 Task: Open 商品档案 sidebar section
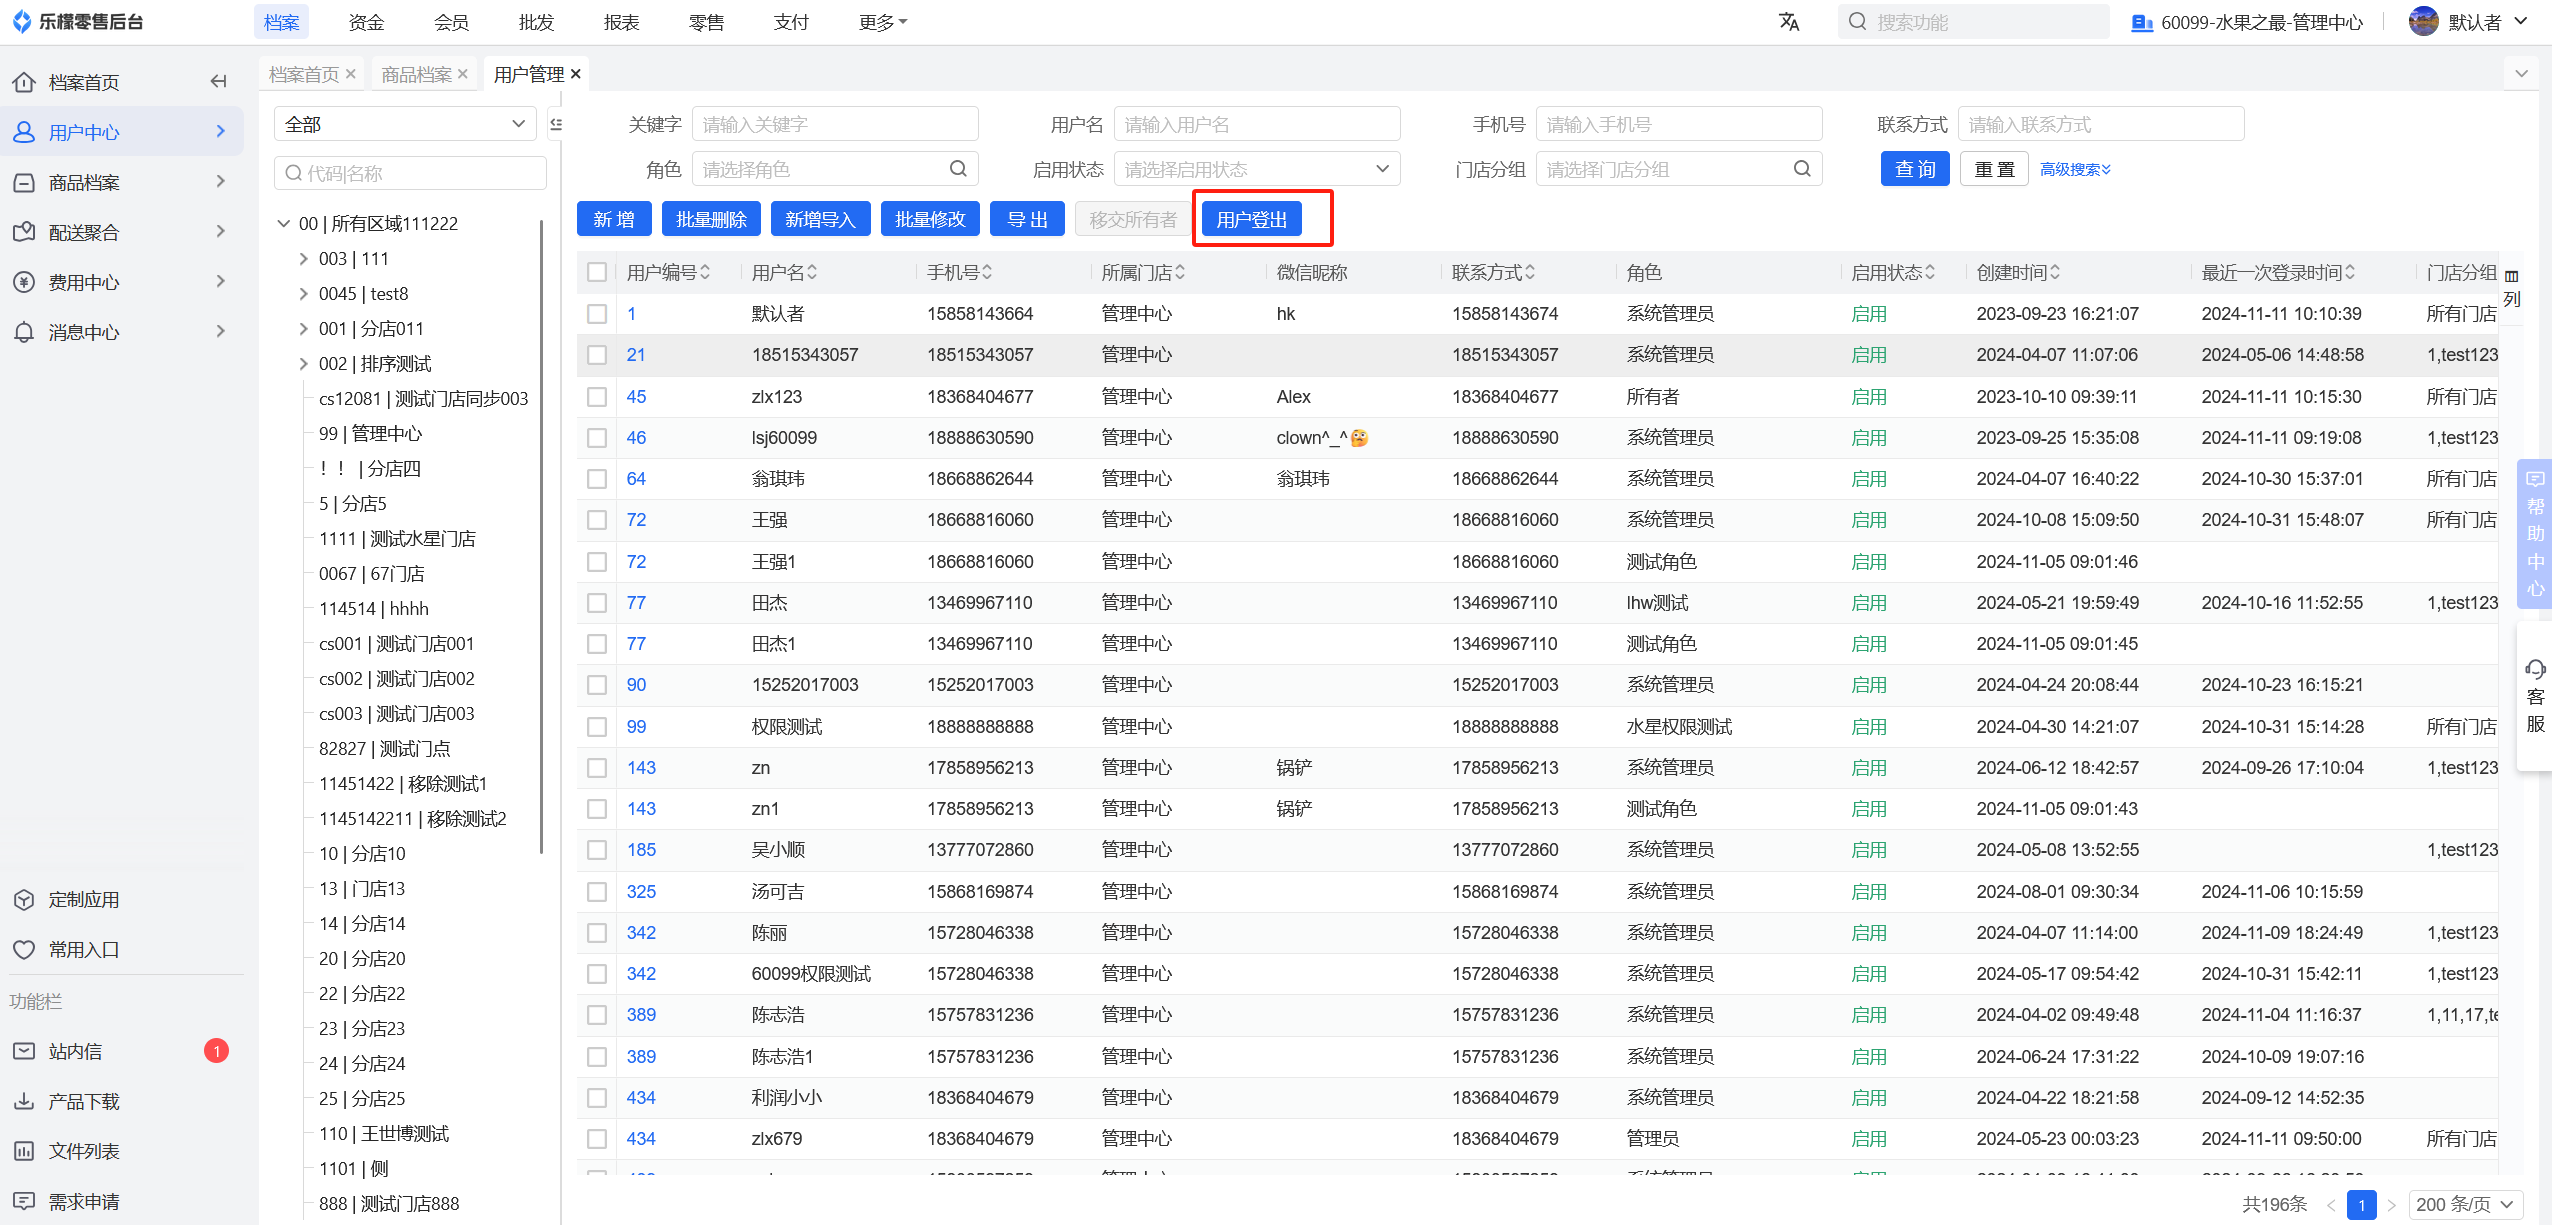click(121, 182)
